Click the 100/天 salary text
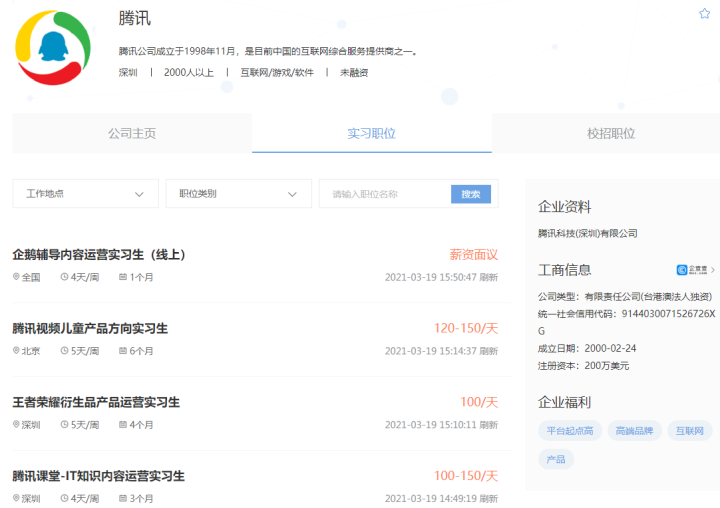720x508 pixels. [x=479, y=402]
